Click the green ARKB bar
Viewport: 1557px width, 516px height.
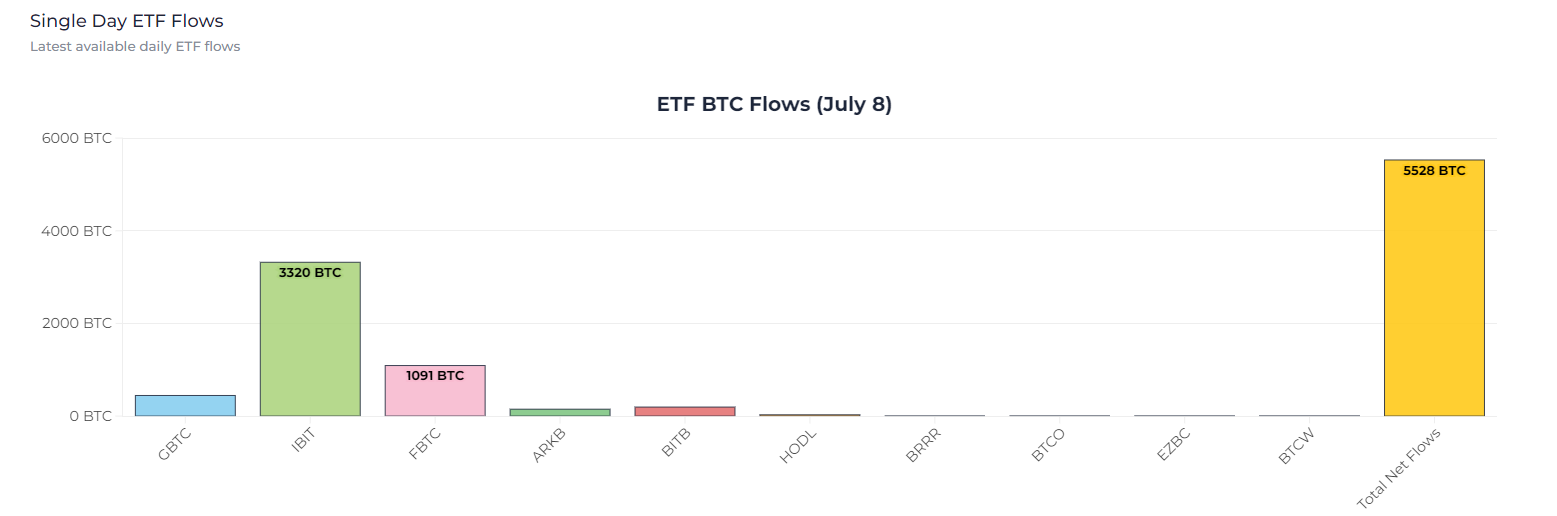tap(560, 412)
